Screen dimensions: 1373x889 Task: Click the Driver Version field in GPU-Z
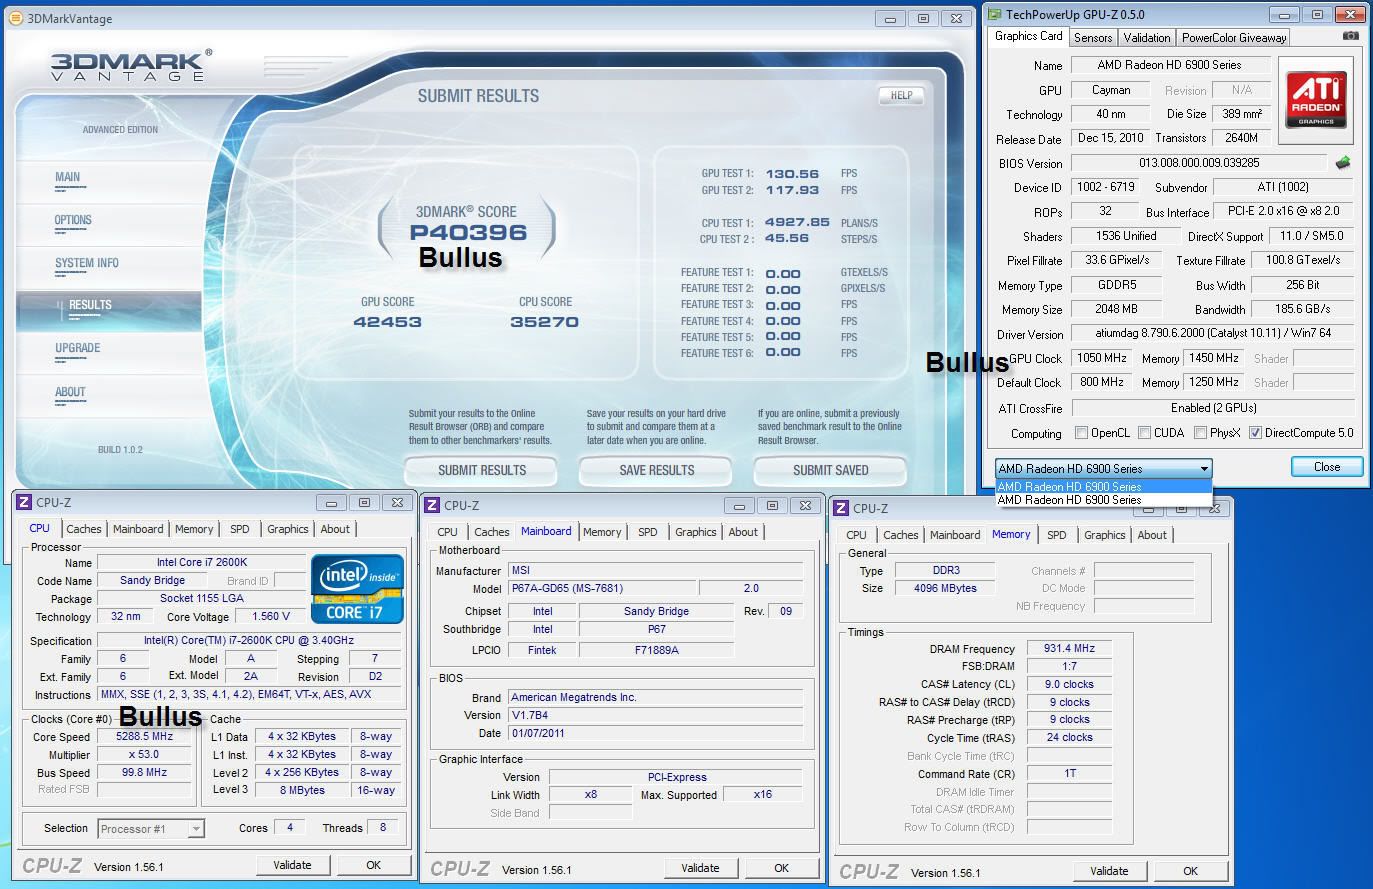pos(1212,333)
